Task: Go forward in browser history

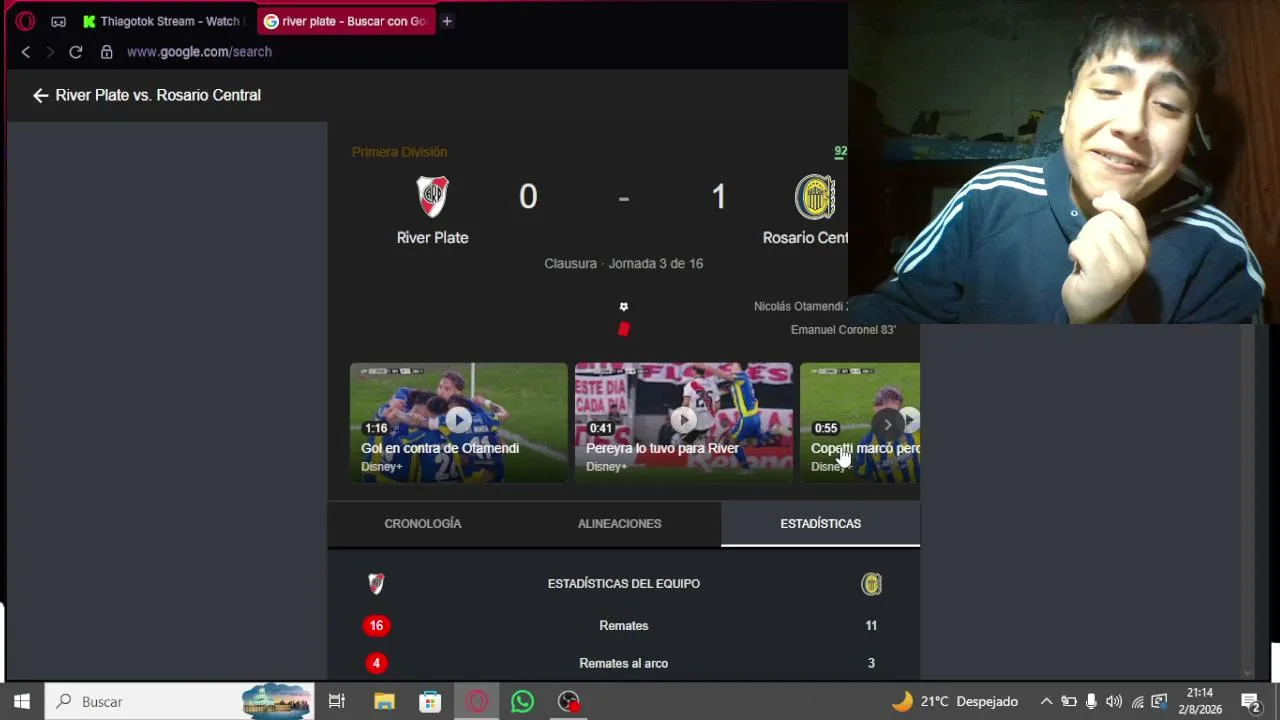Action: click(50, 52)
